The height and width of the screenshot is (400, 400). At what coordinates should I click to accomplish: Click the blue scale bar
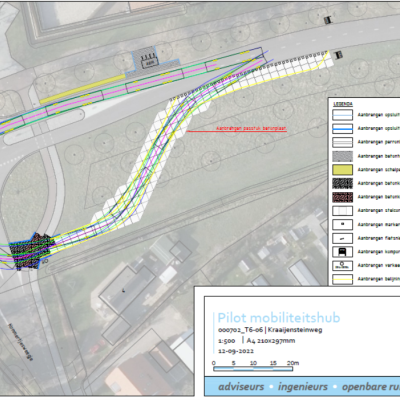(253, 369)
